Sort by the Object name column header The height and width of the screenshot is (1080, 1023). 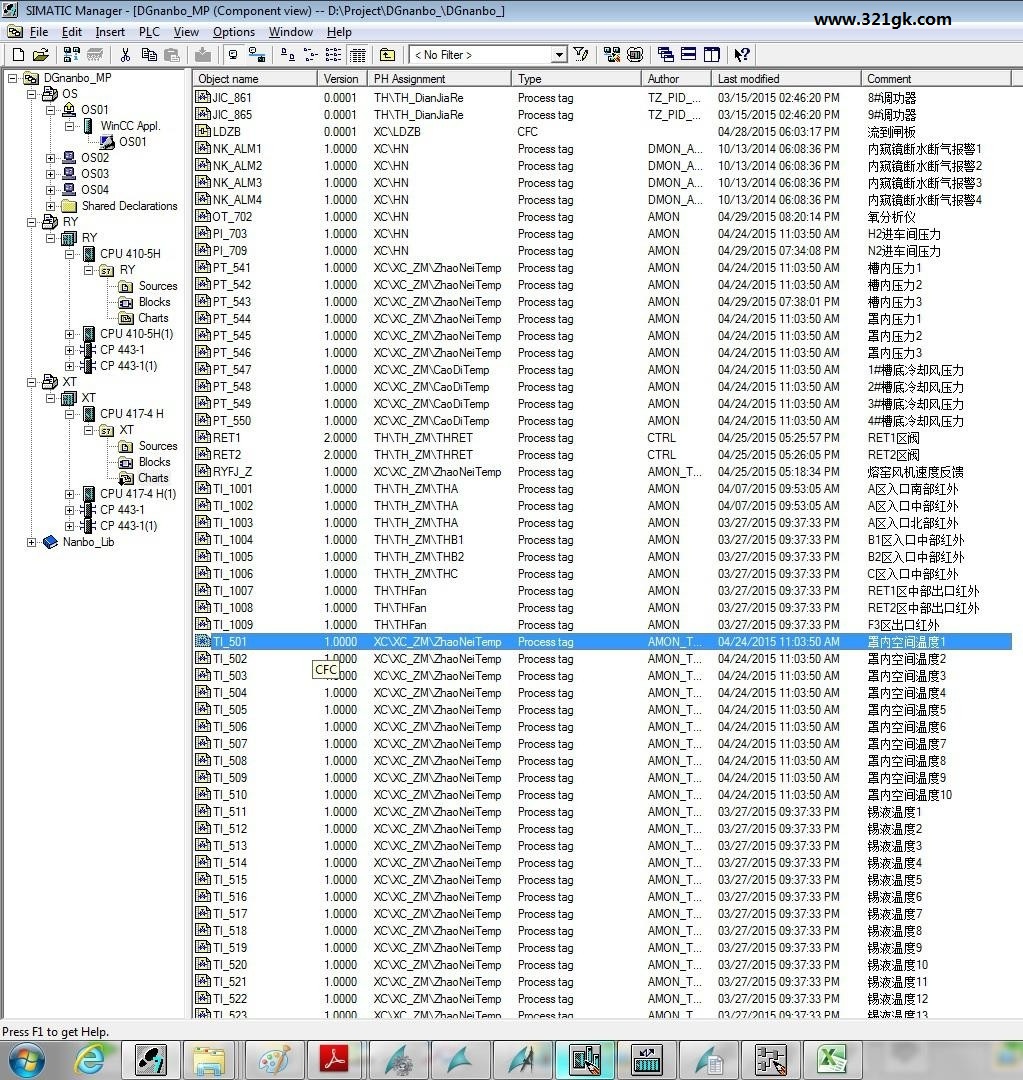(x=255, y=79)
